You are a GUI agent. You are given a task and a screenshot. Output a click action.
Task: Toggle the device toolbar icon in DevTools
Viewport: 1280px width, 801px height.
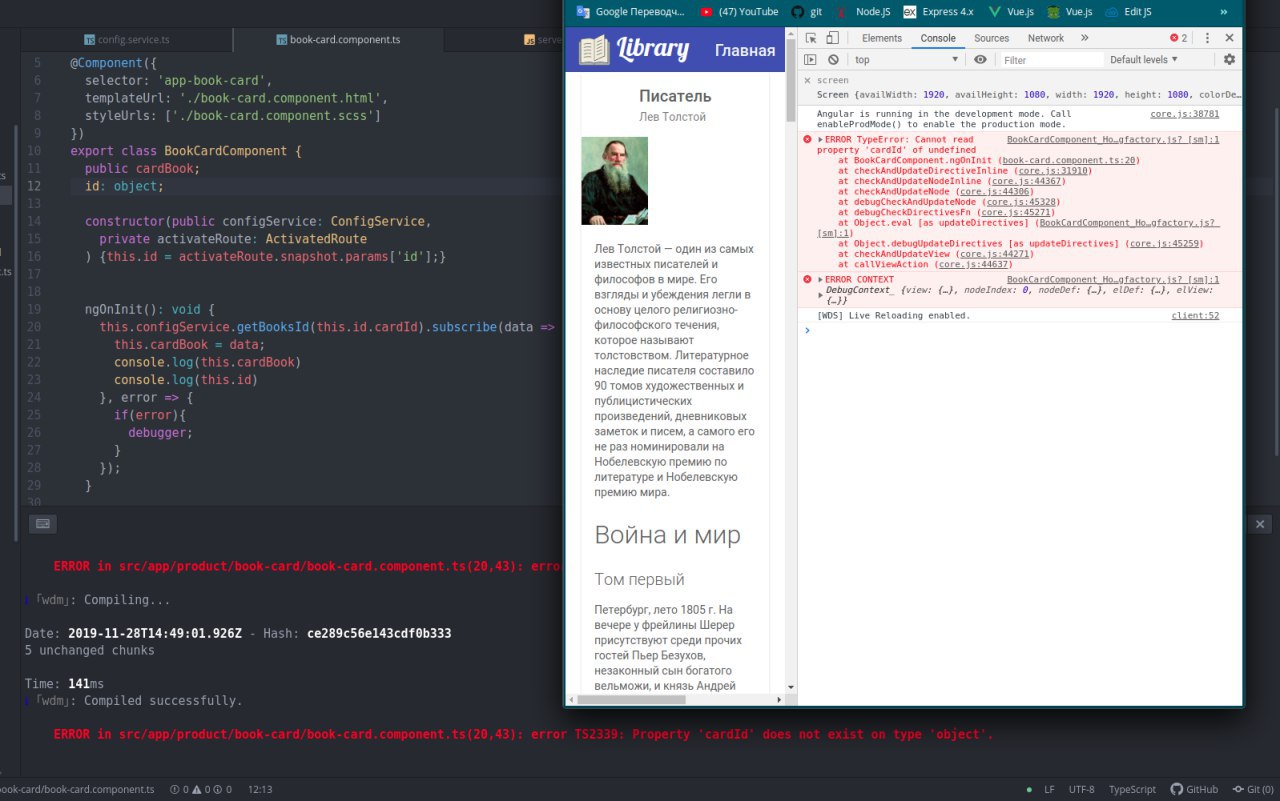click(833, 38)
